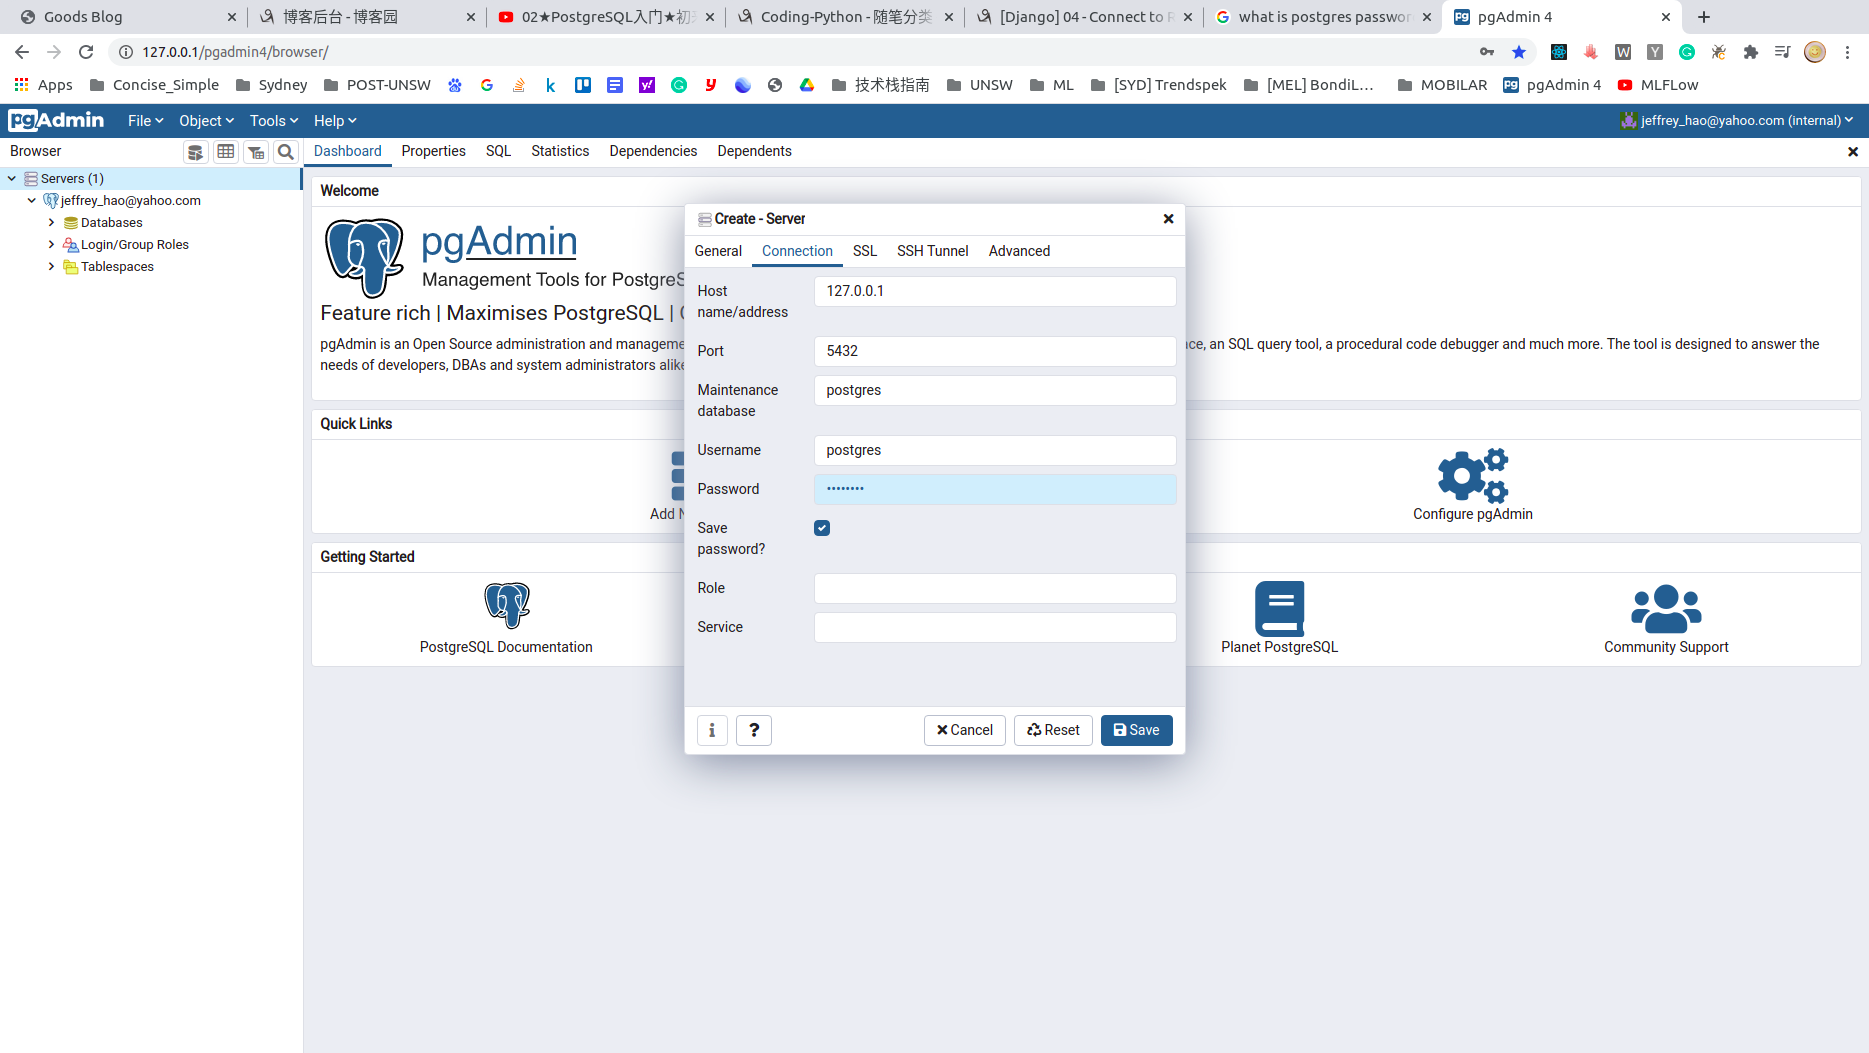Open the Dependencies tab
1869x1053 pixels.
[653, 151]
